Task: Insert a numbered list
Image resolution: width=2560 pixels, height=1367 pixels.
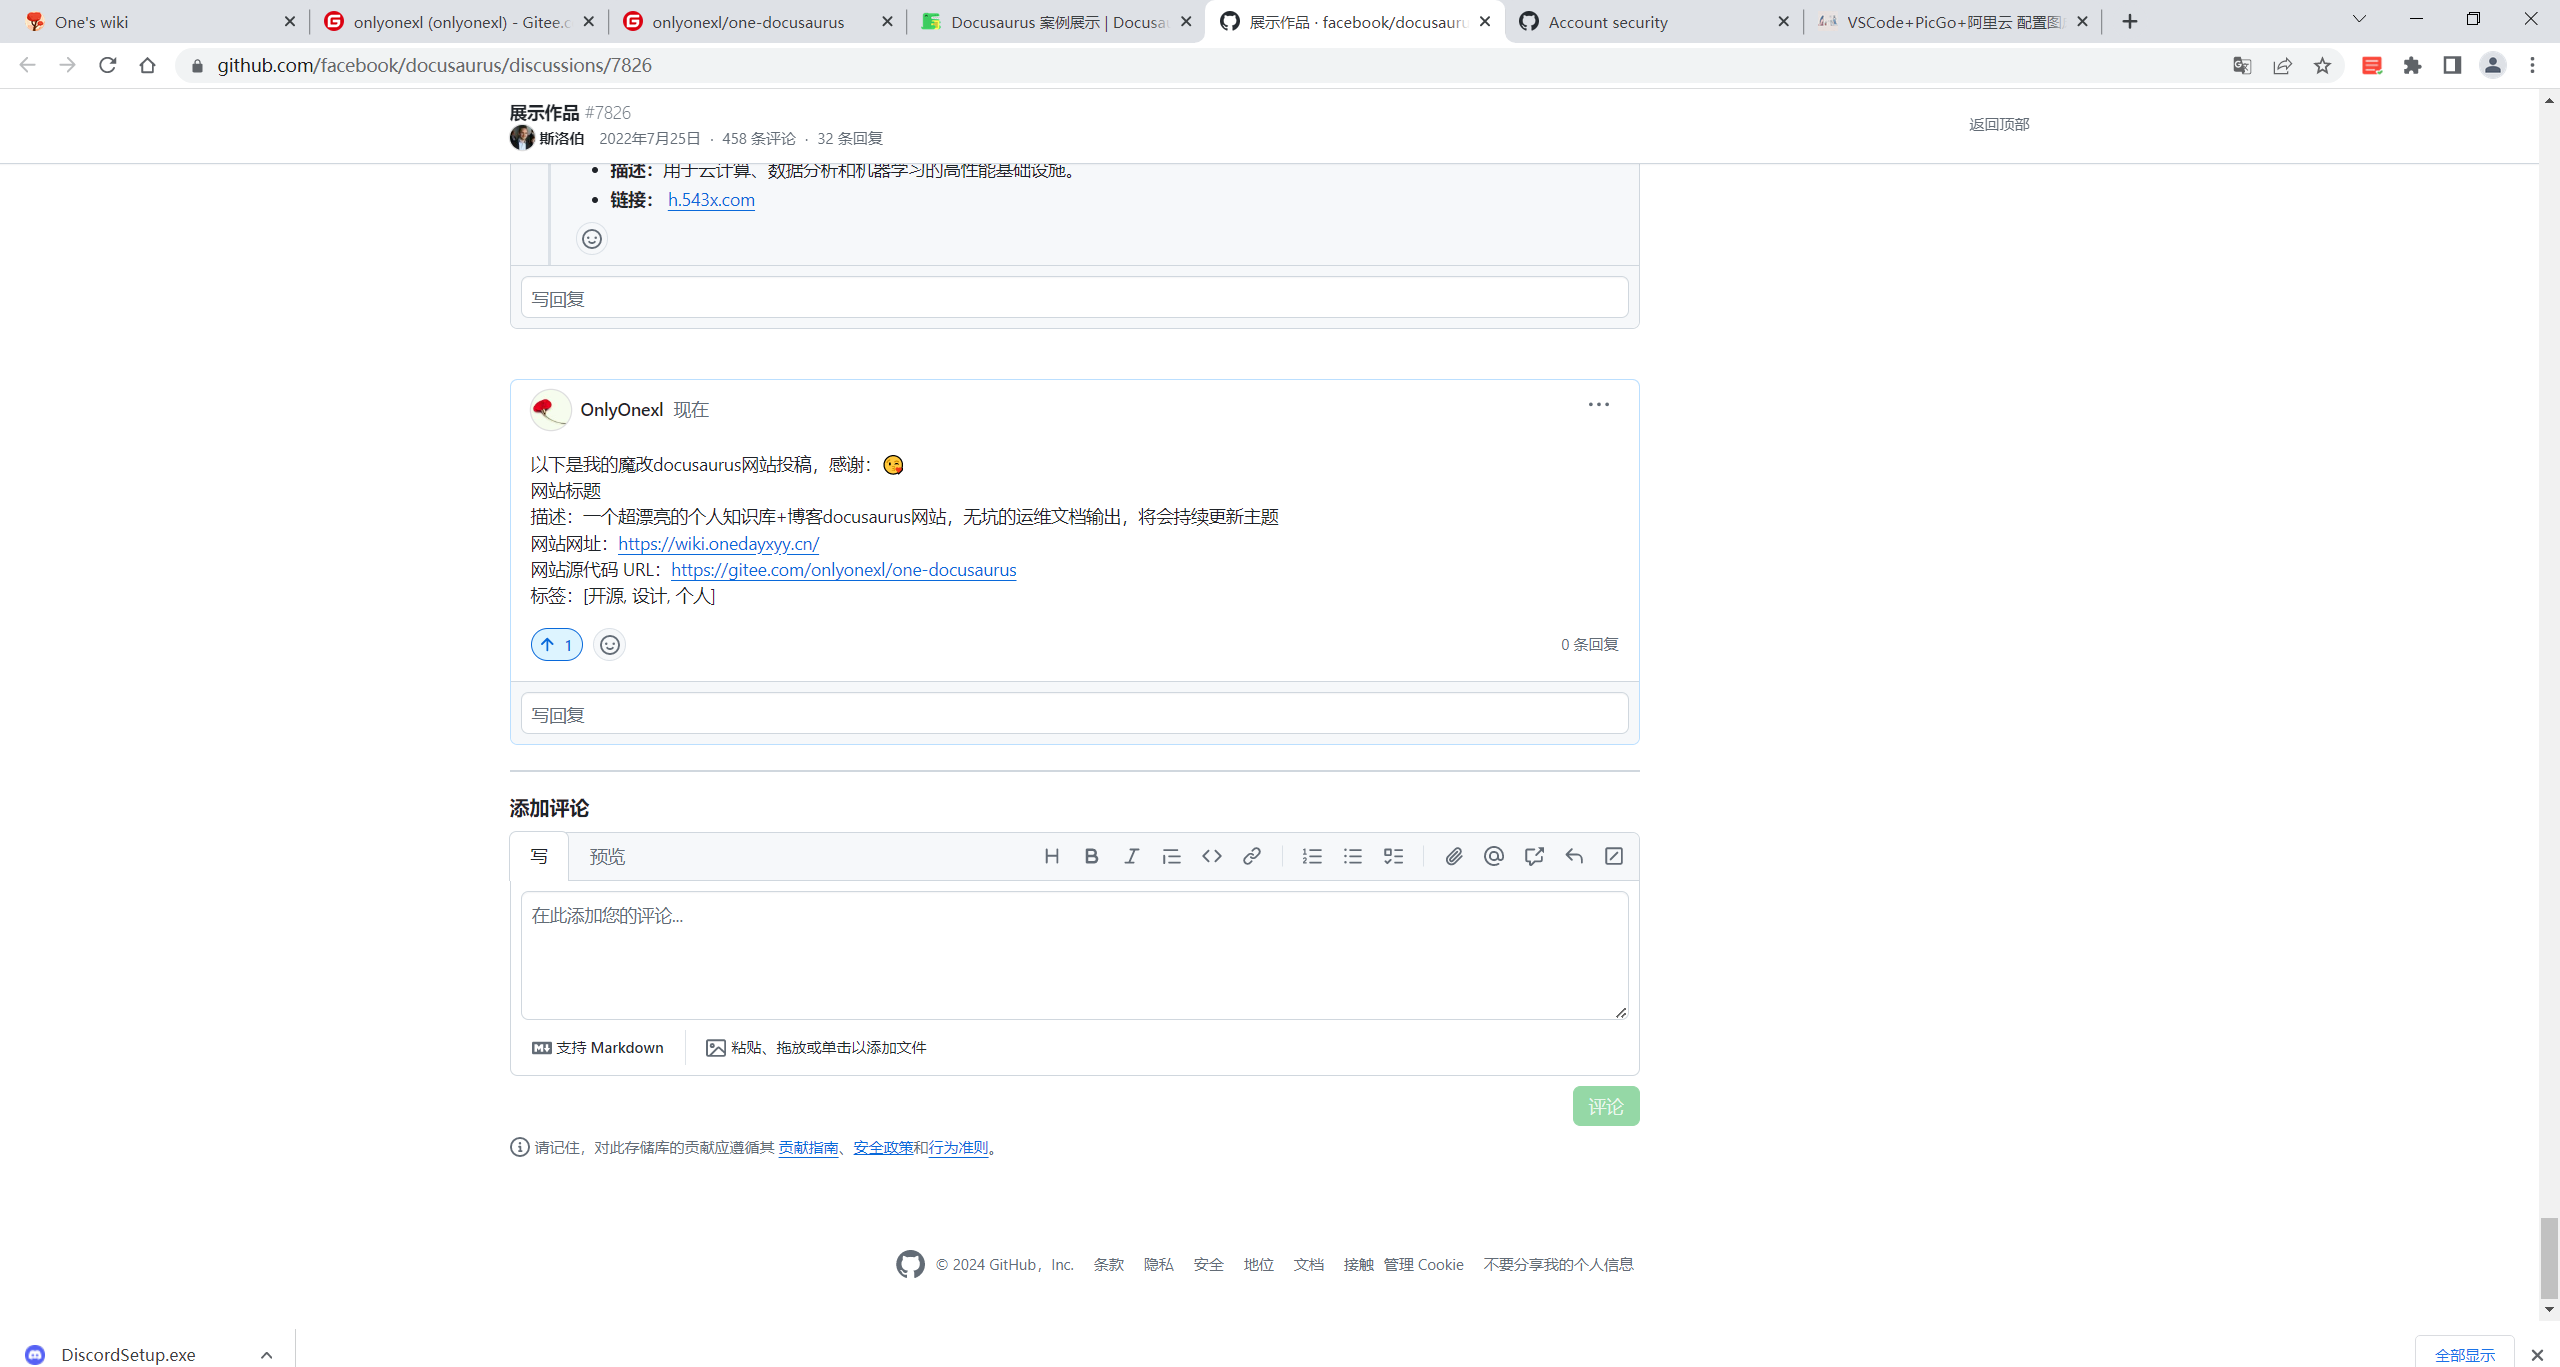Action: [x=1312, y=856]
